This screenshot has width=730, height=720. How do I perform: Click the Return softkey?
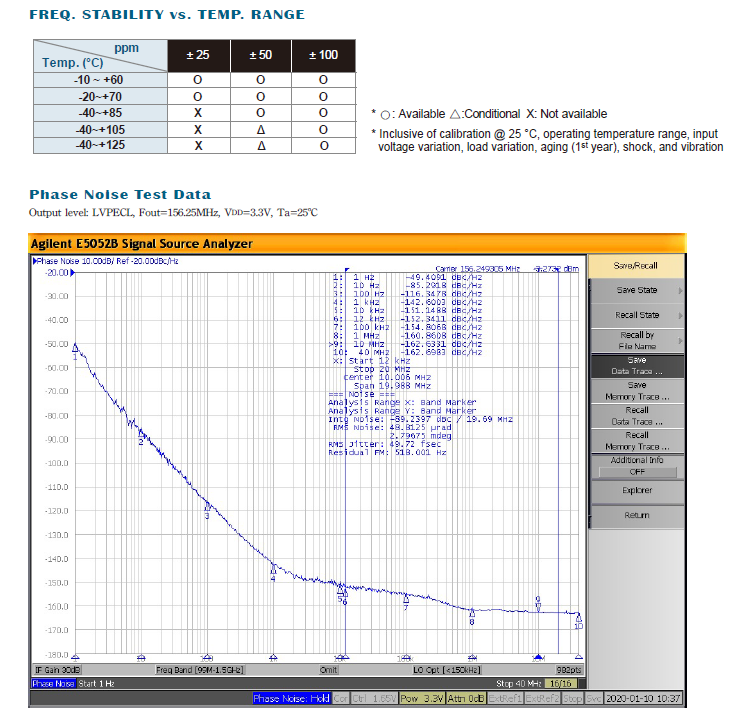(636, 516)
